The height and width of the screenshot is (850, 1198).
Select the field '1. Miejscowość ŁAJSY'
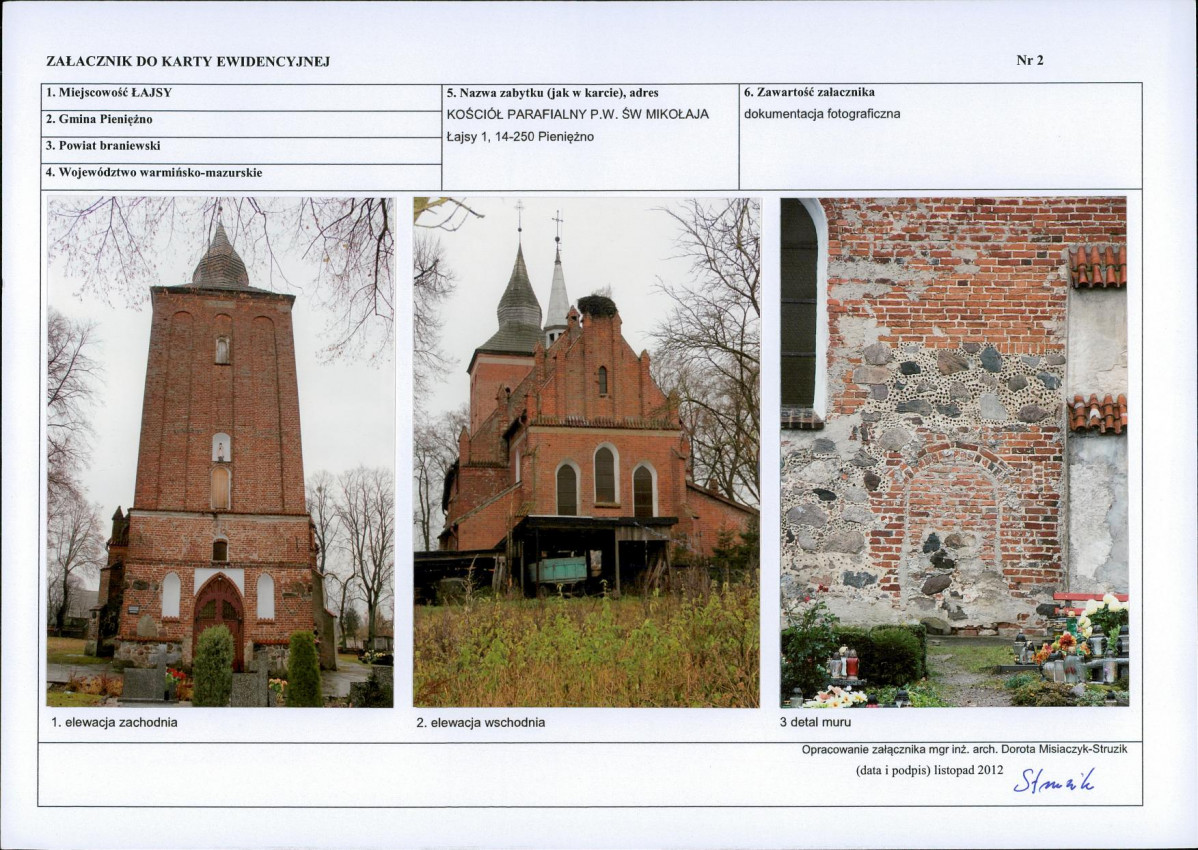coord(241,97)
